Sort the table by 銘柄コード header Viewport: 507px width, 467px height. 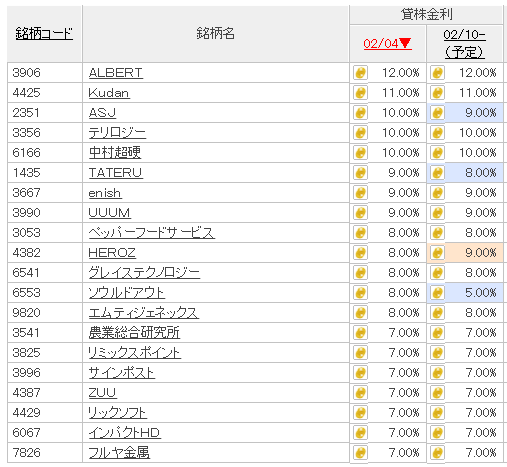click(44, 34)
